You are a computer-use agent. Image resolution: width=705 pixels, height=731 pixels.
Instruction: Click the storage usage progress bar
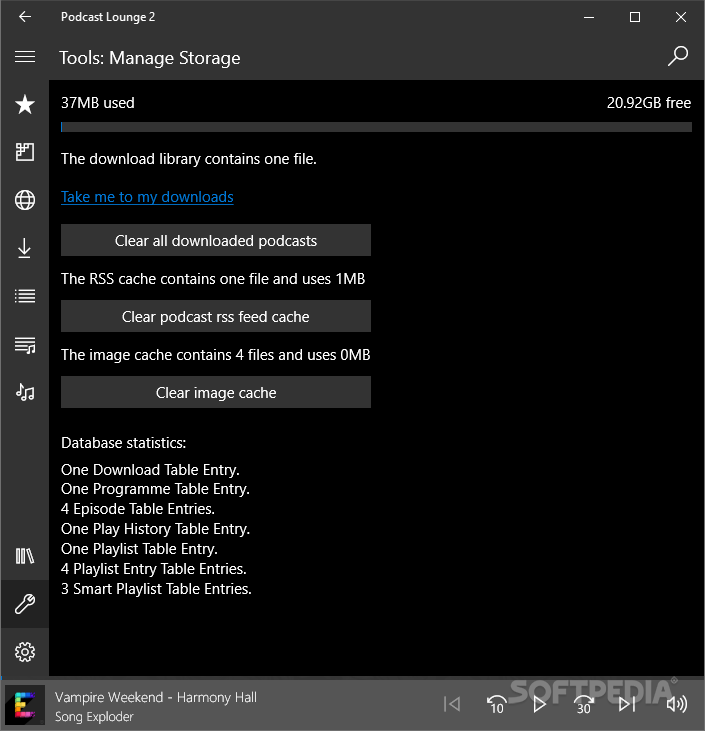pos(376,127)
